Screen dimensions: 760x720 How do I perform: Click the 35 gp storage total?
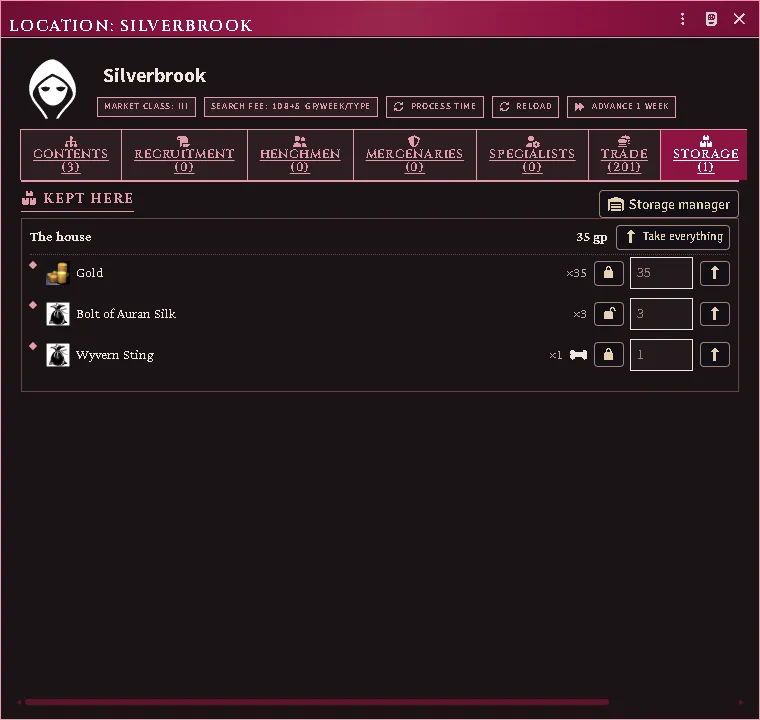(x=592, y=237)
